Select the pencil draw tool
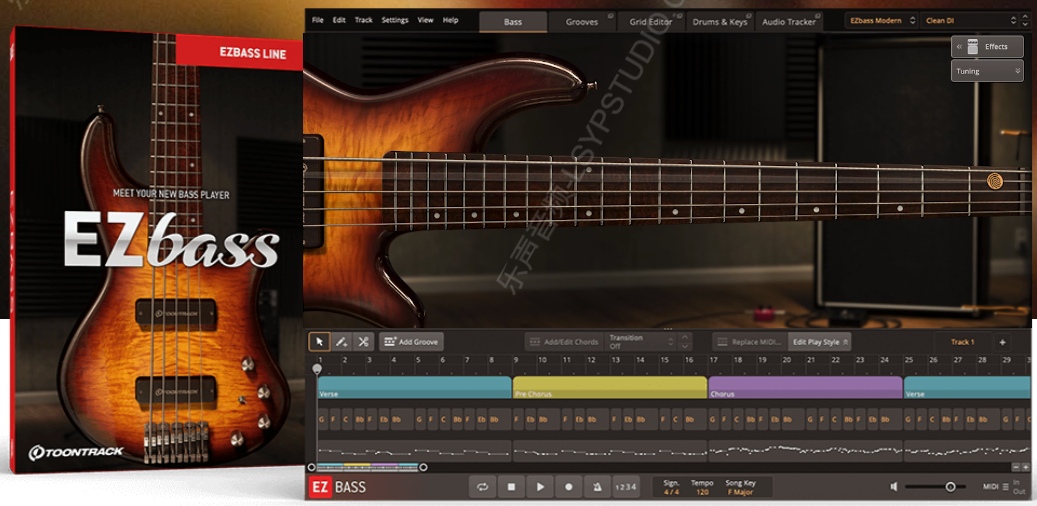The height and width of the screenshot is (506, 1037). (x=341, y=342)
